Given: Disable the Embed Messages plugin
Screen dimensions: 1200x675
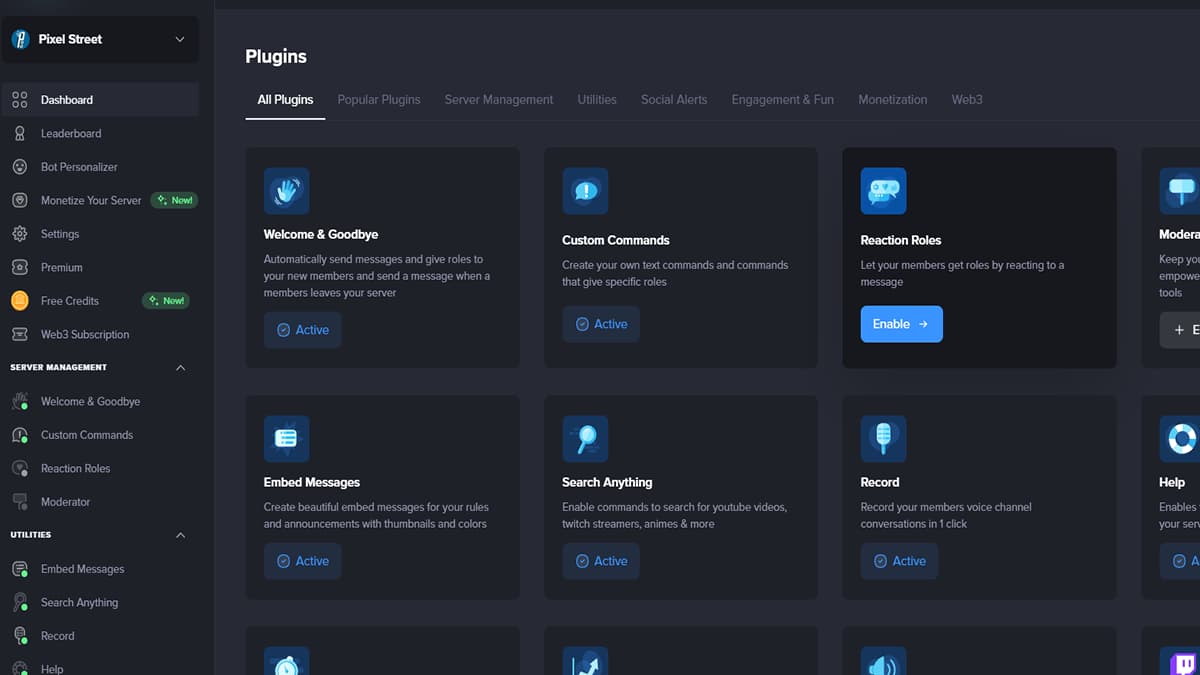Looking at the screenshot, I should [x=302, y=561].
